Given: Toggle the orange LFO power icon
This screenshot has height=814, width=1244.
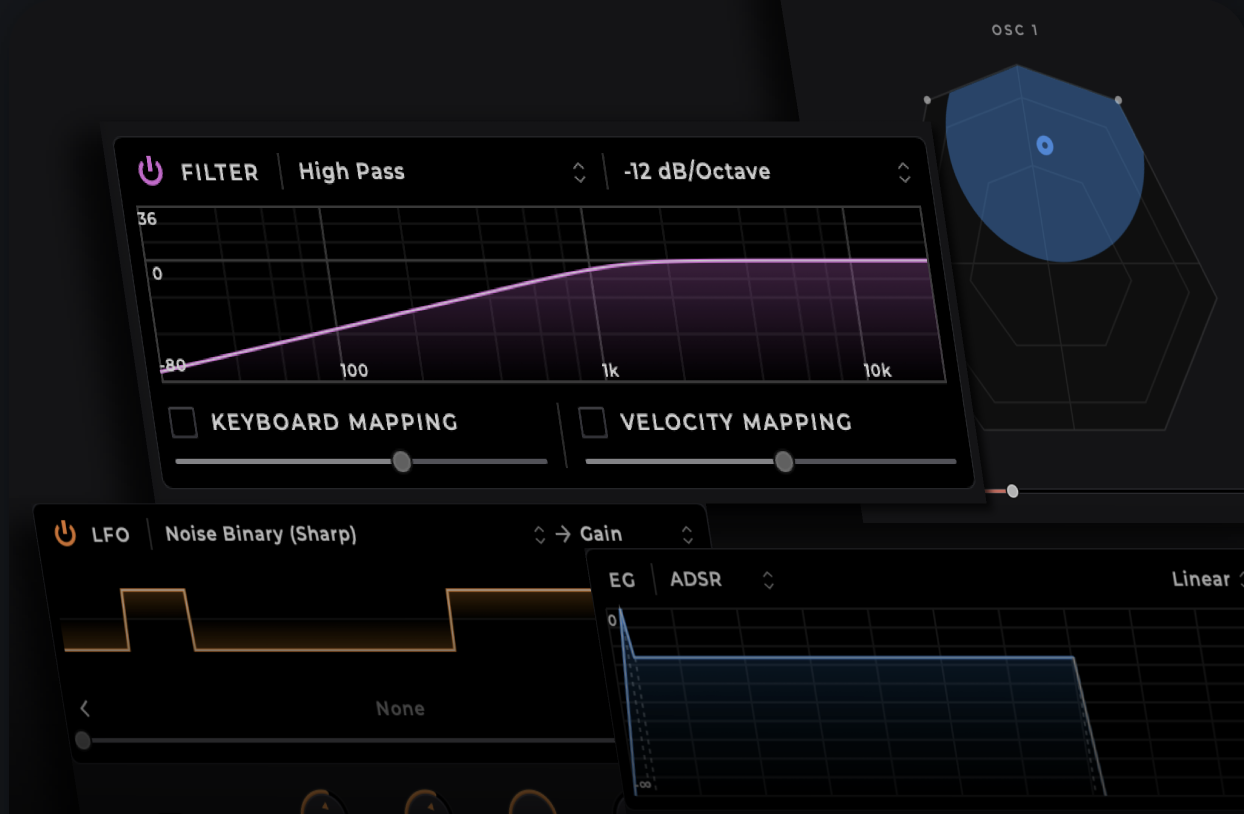Looking at the screenshot, I should pos(65,534).
